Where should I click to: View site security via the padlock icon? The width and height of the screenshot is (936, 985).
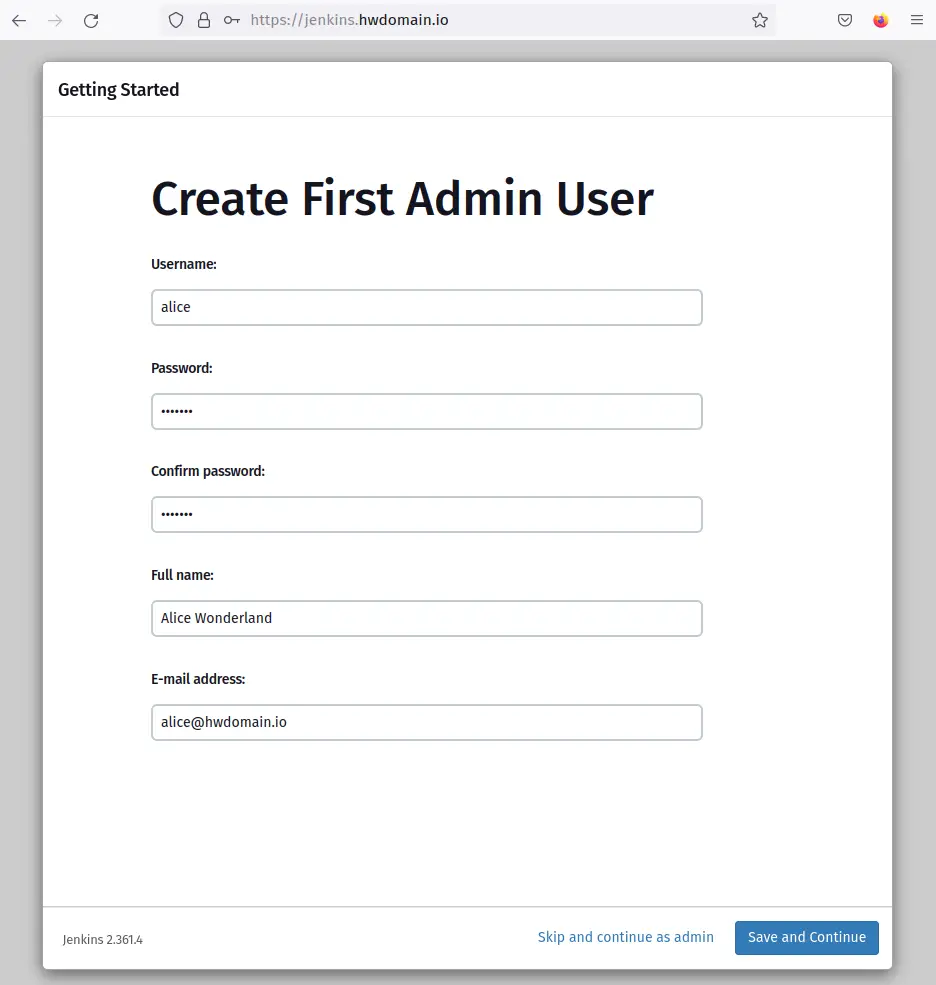(204, 20)
